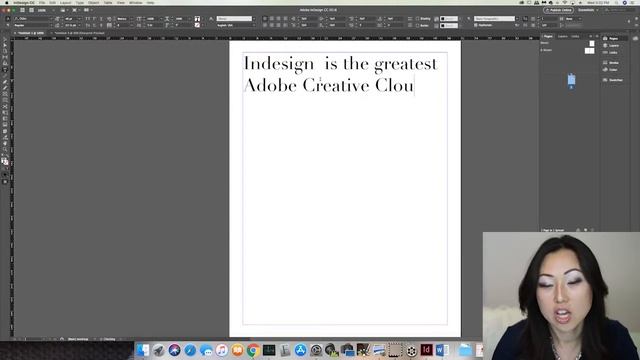The height and width of the screenshot is (360, 640).
Task: Open the Layers panel from the dock
Action: pos(611,45)
